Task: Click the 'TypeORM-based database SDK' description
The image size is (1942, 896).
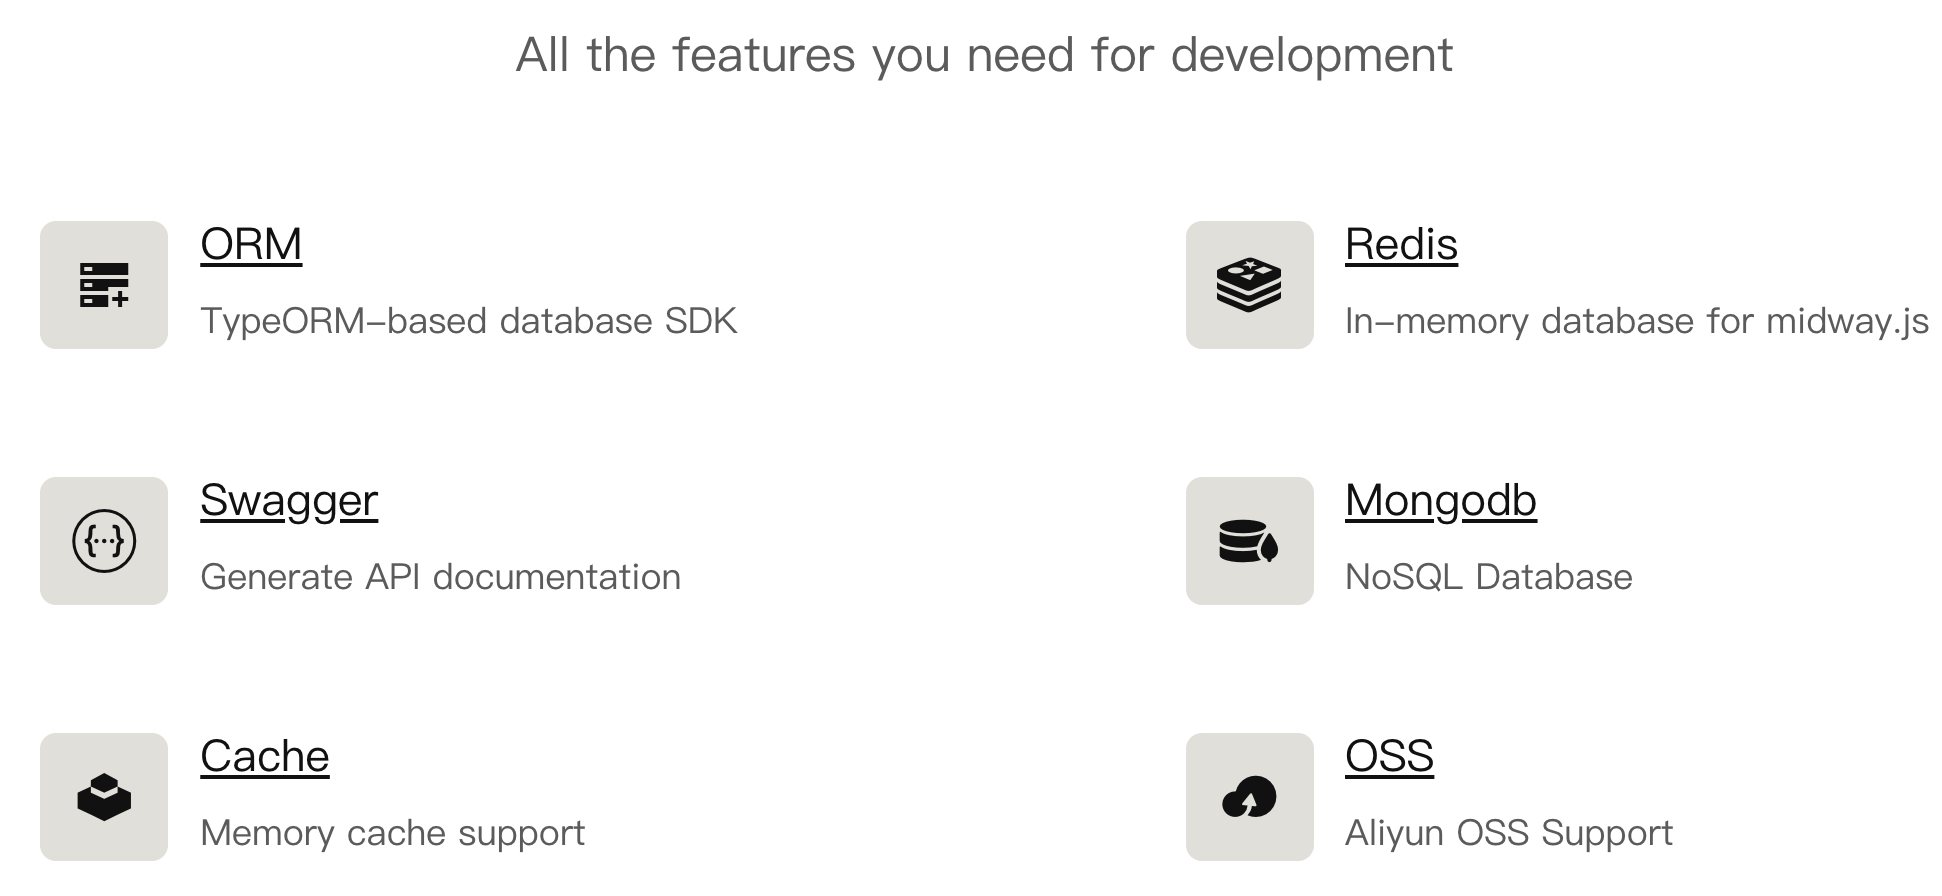Action: [x=468, y=321]
